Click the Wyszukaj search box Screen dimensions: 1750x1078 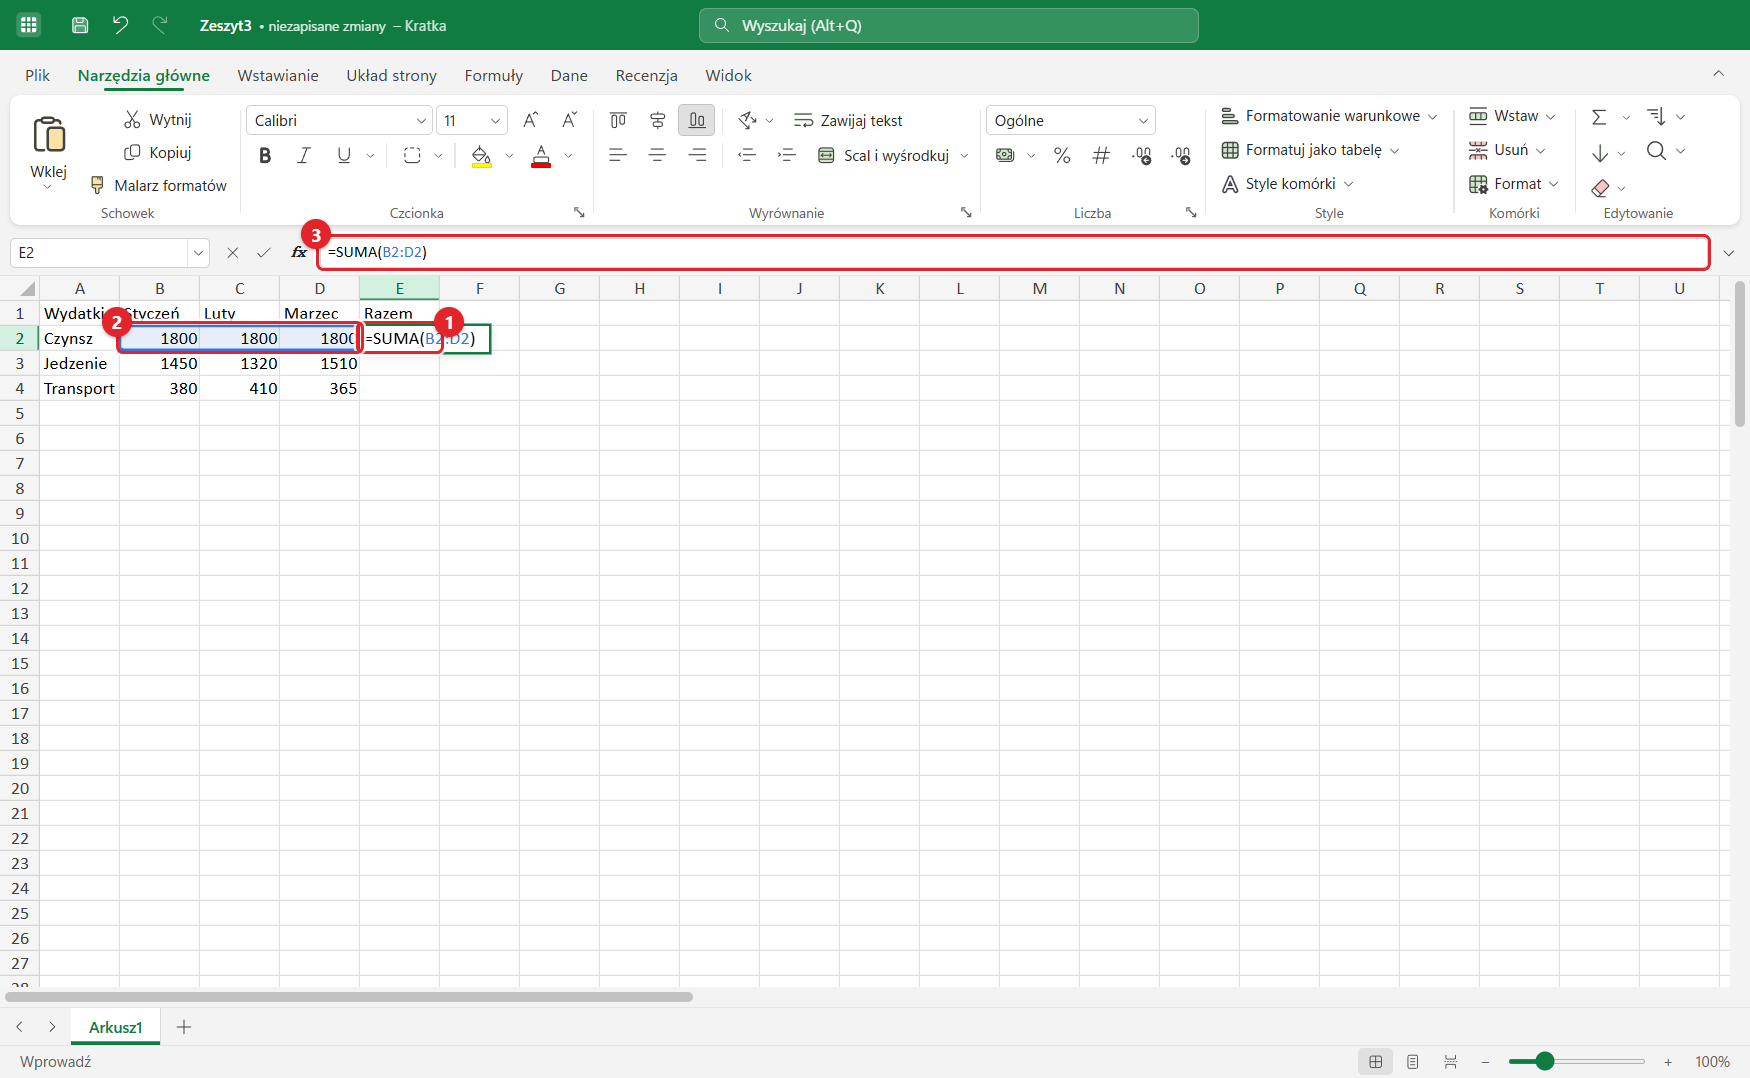949,25
